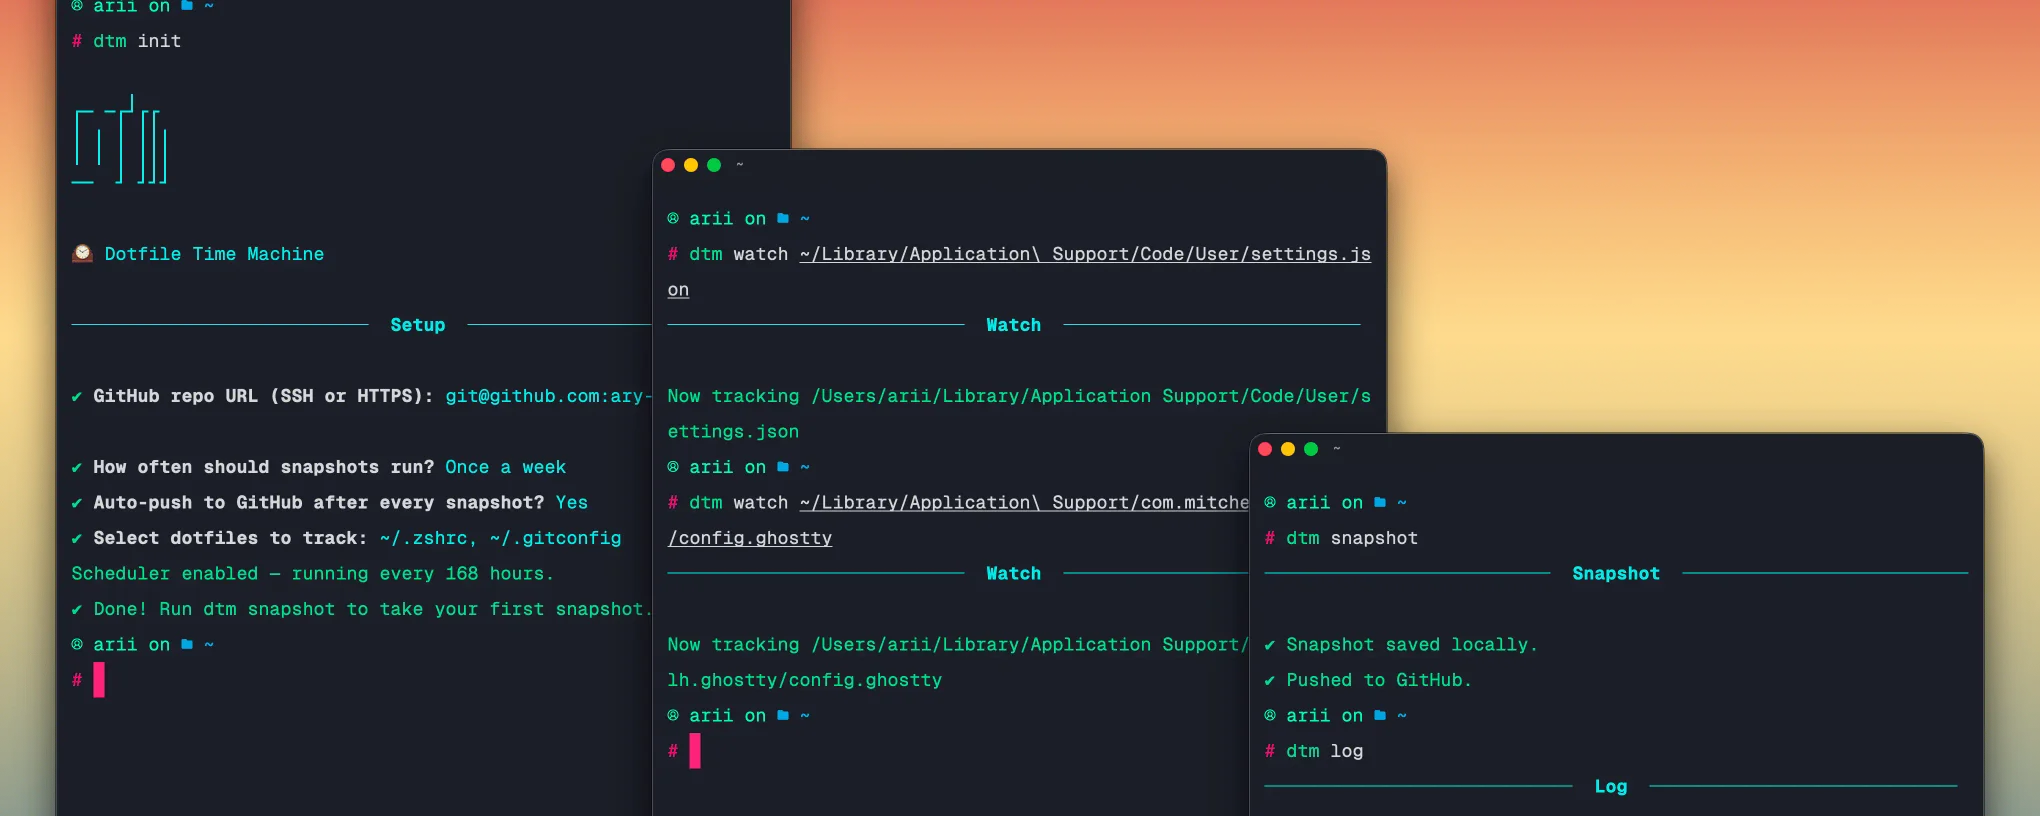Click the clock emoji beside Dotfile Time Machine

pos(82,254)
